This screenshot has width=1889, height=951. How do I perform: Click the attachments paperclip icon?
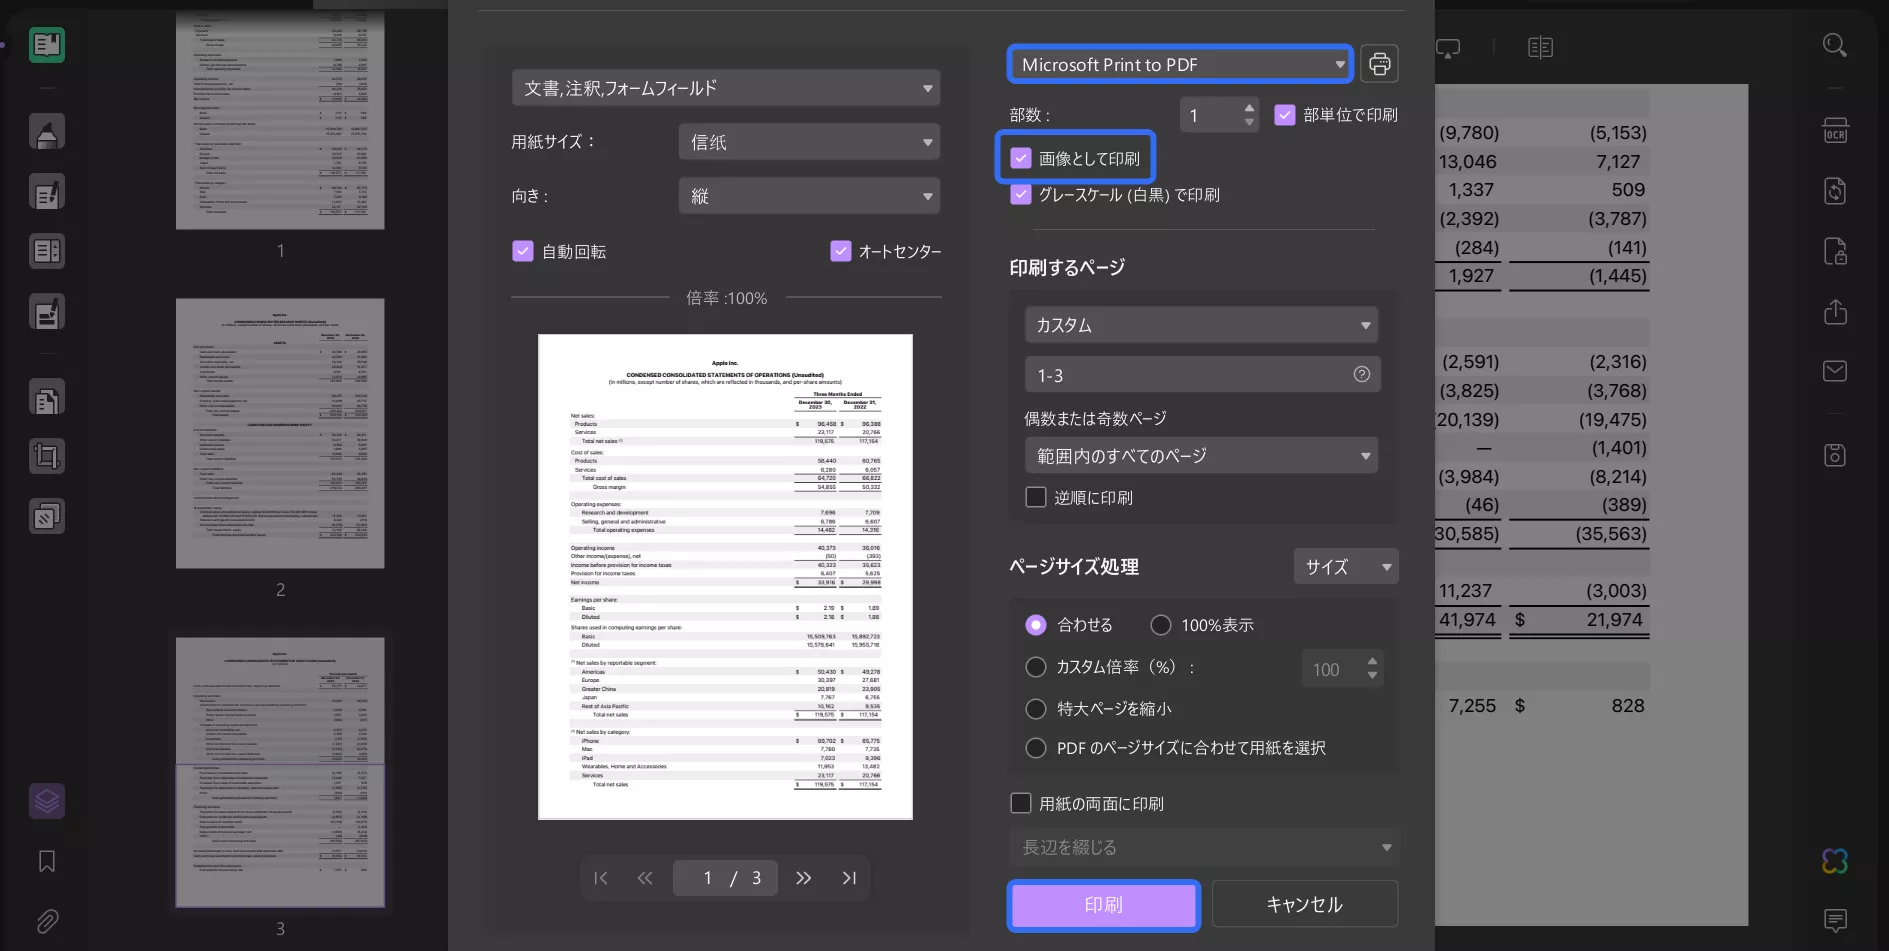(x=46, y=921)
